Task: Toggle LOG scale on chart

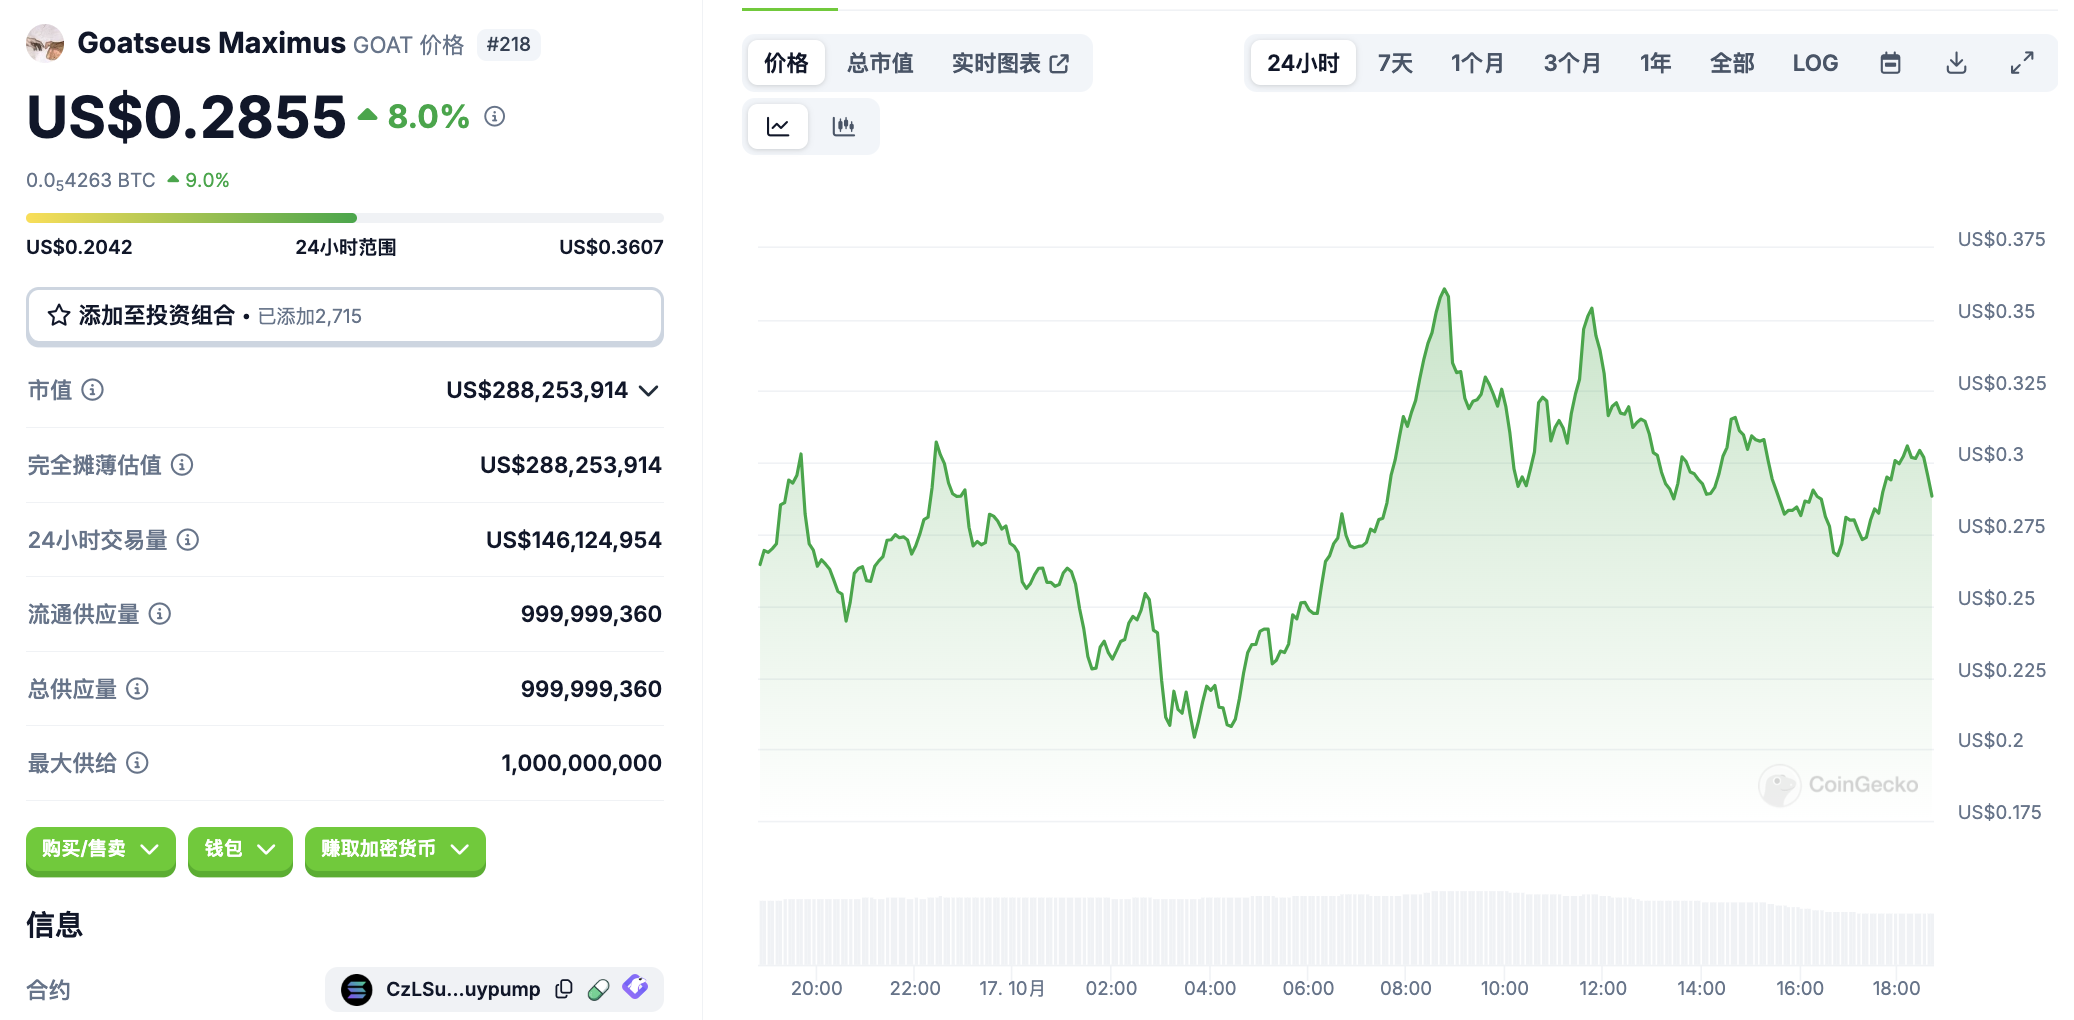Action: (x=1814, y=63)
